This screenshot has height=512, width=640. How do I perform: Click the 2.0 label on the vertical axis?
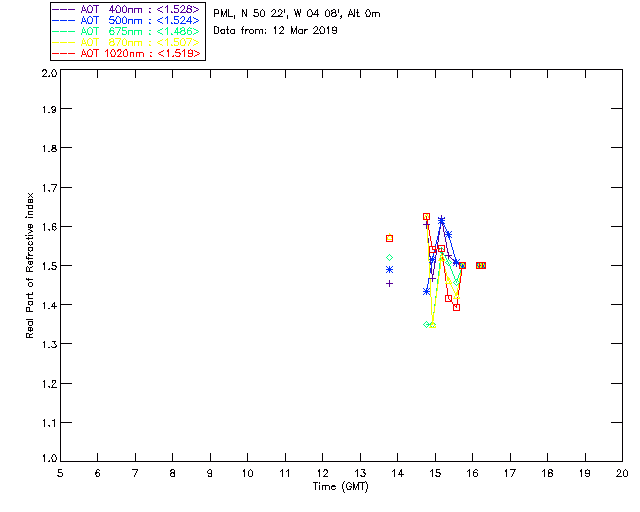point(49,73)
